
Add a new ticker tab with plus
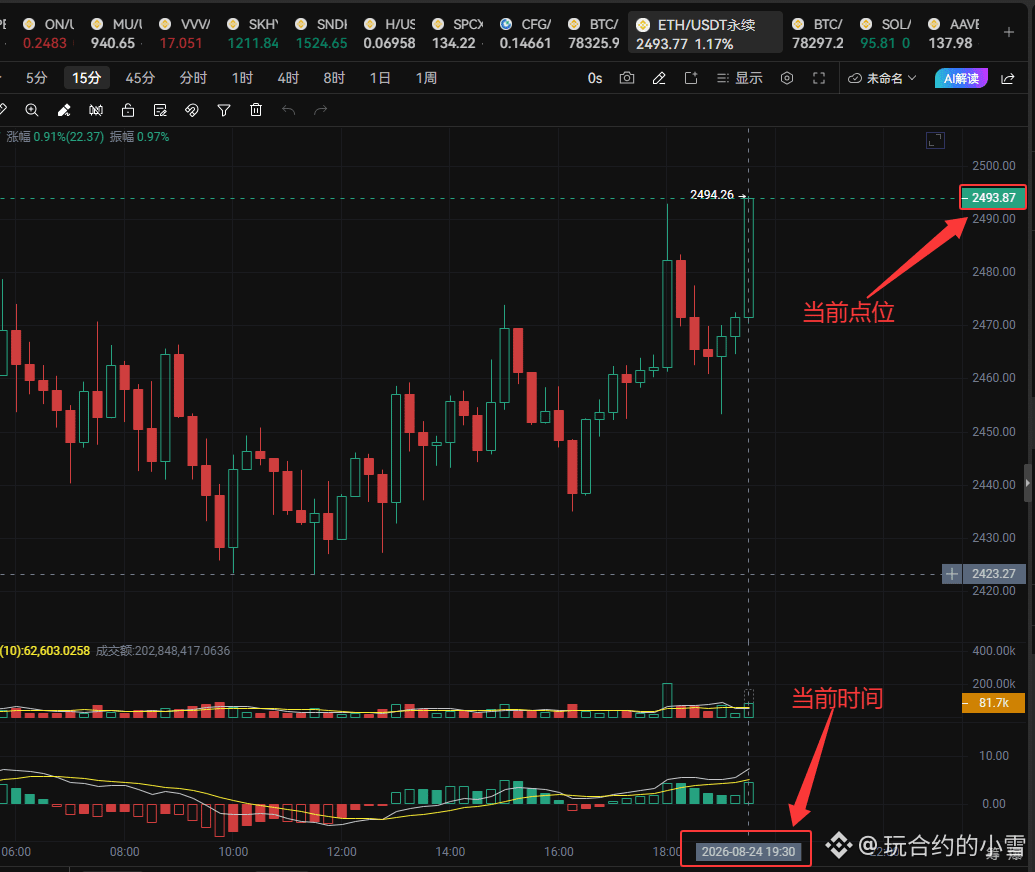tap(1009, 32)
